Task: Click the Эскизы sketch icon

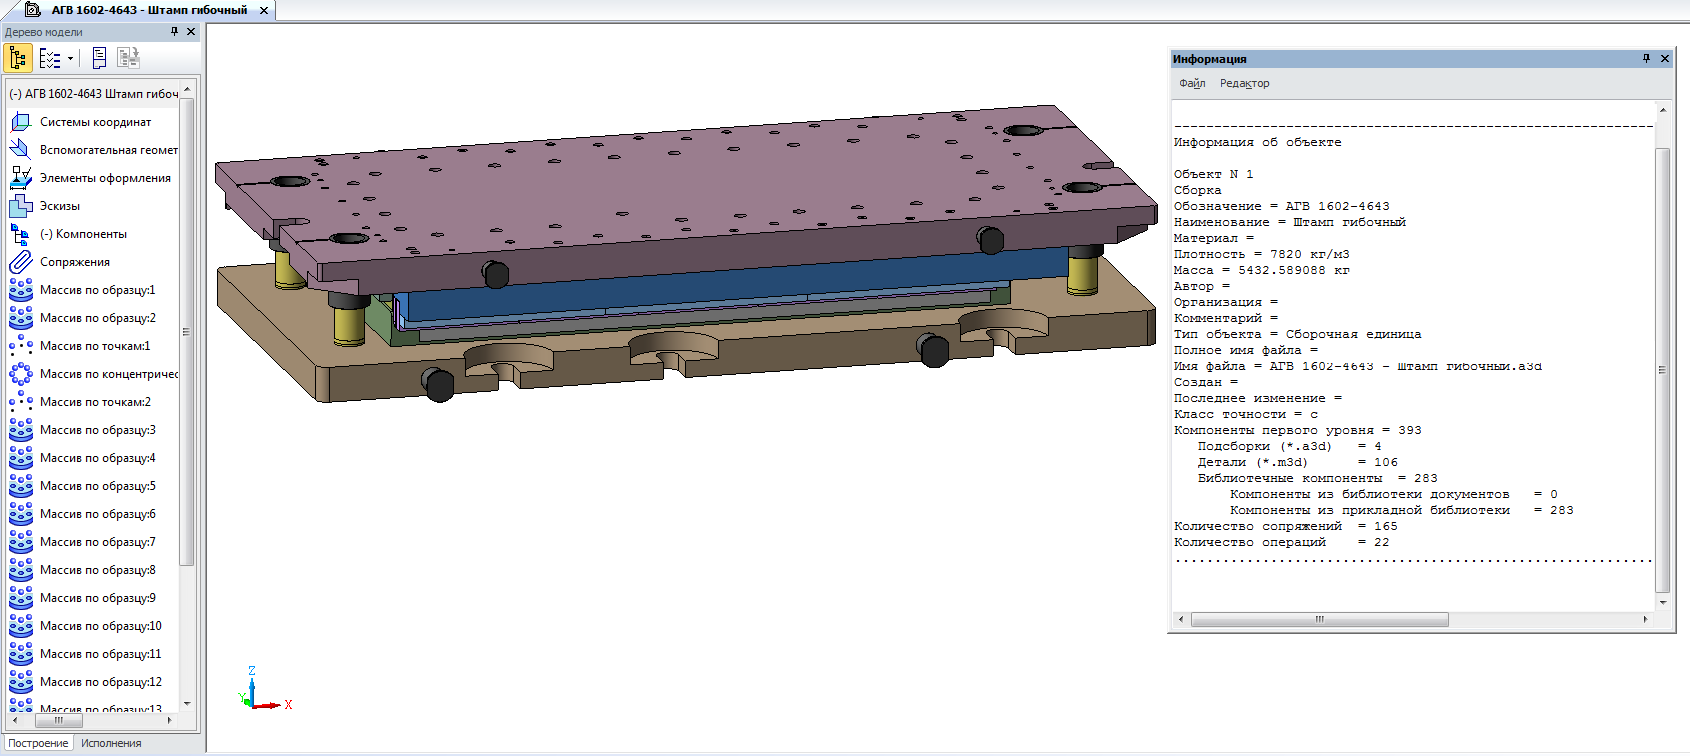Action: [20, 206]
